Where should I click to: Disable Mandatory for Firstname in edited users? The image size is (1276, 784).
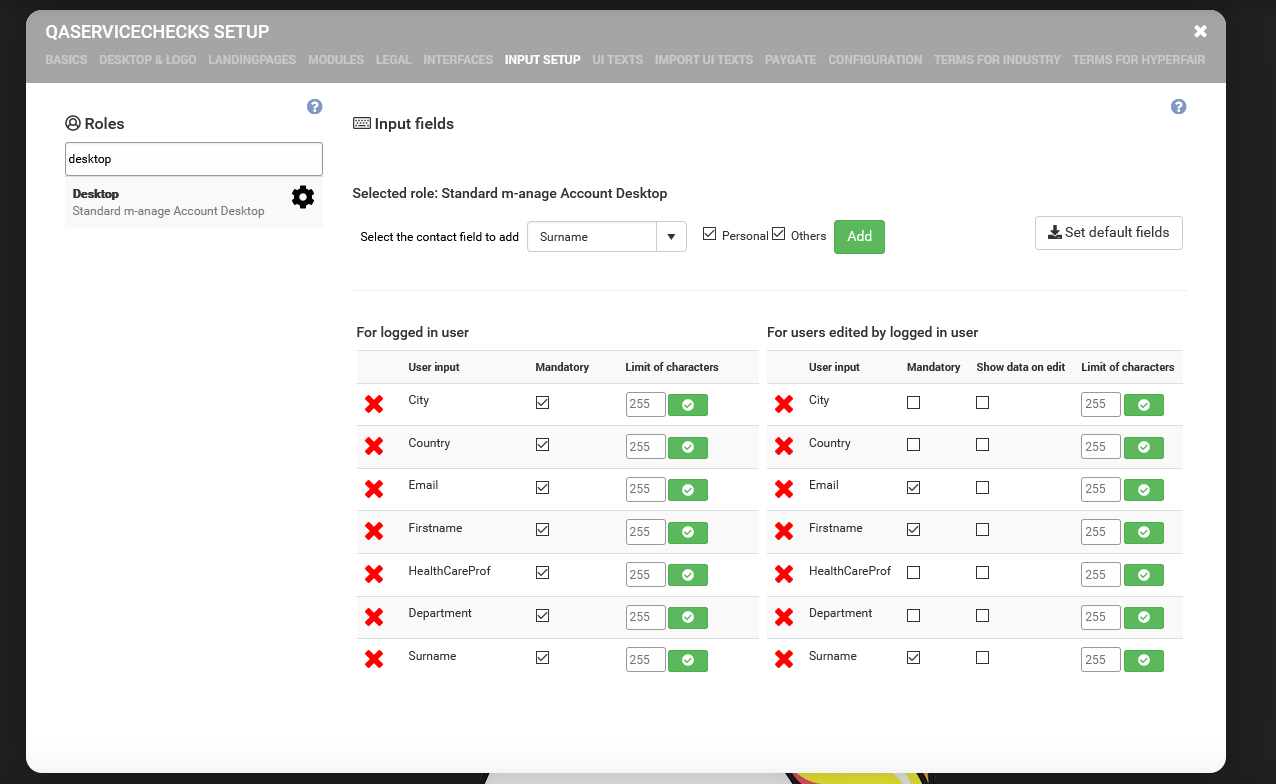click(x=913, y=530)
